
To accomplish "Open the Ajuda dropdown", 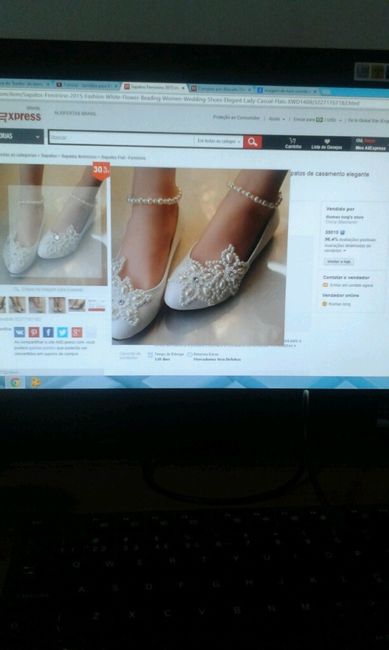I will coord(277,119).
